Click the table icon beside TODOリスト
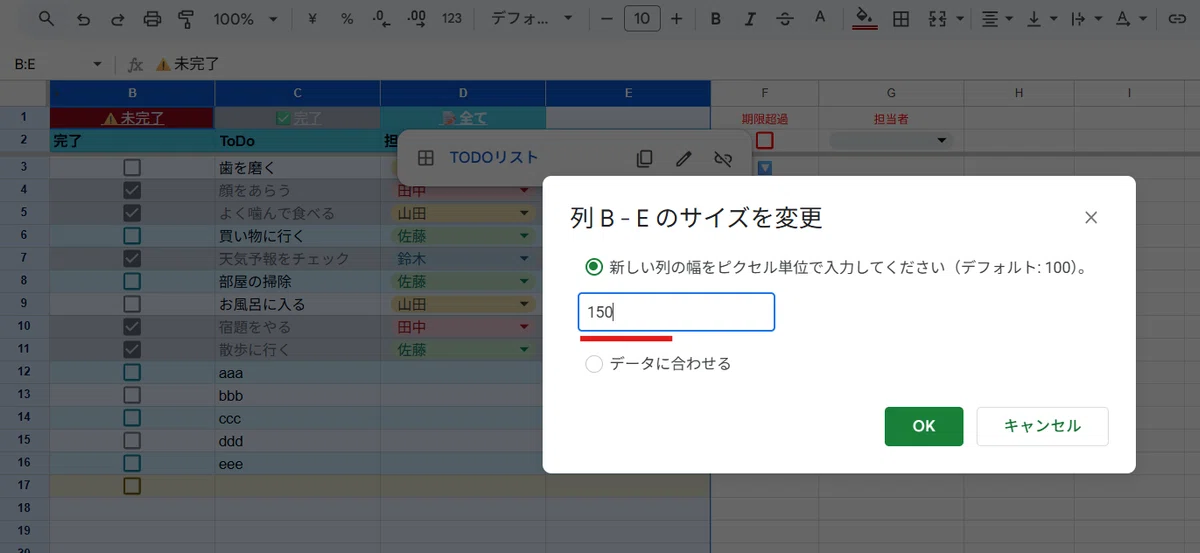This screenshot has height=553, width=1200. pos(426,158)
